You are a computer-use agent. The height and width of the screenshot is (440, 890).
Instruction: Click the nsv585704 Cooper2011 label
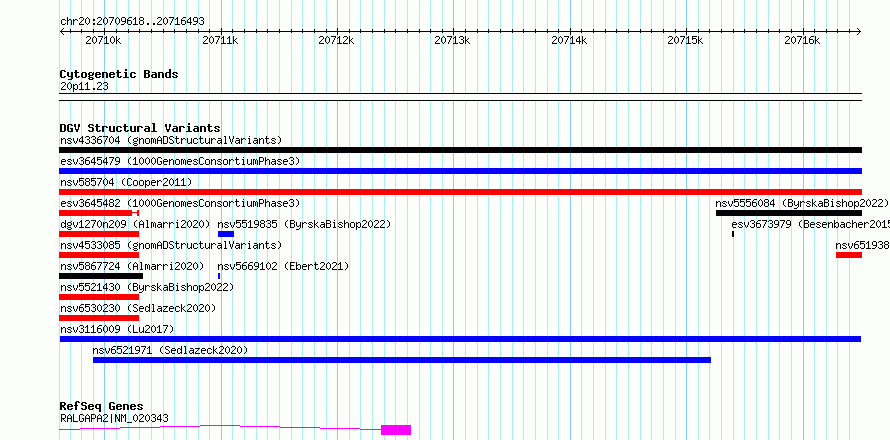pos(126,182)
